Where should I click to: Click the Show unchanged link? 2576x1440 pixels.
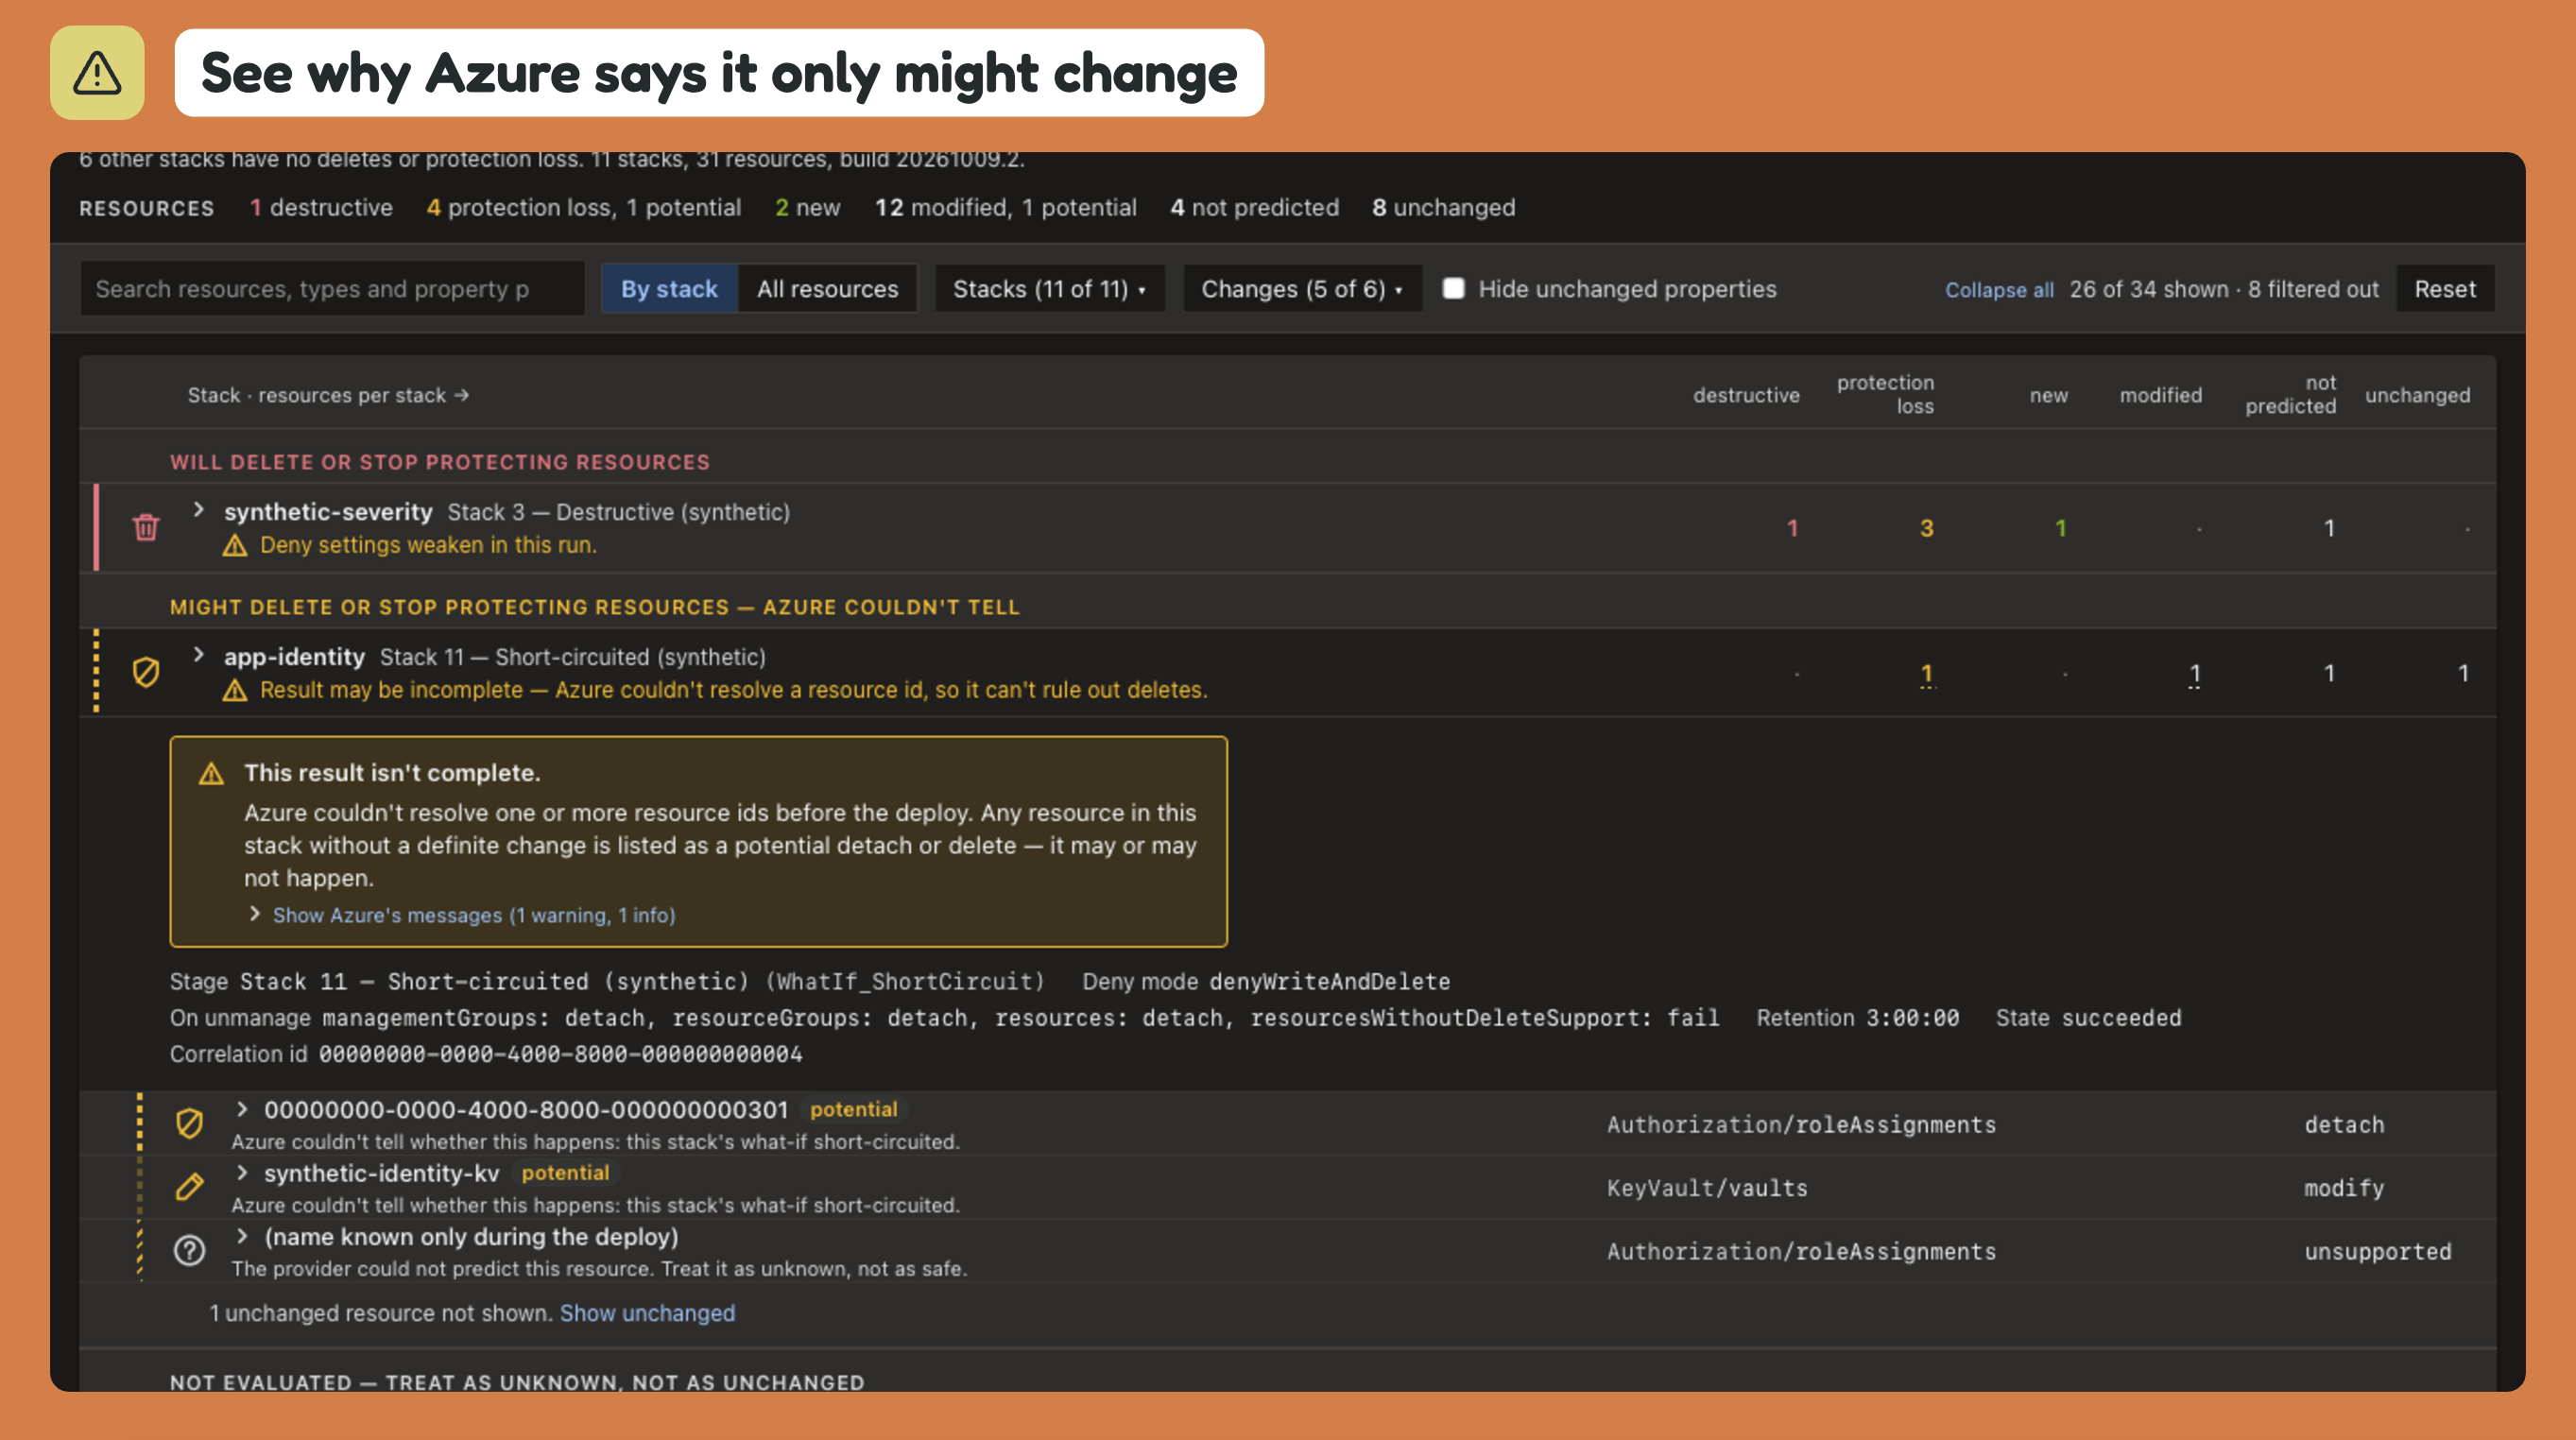(647, 1313)
